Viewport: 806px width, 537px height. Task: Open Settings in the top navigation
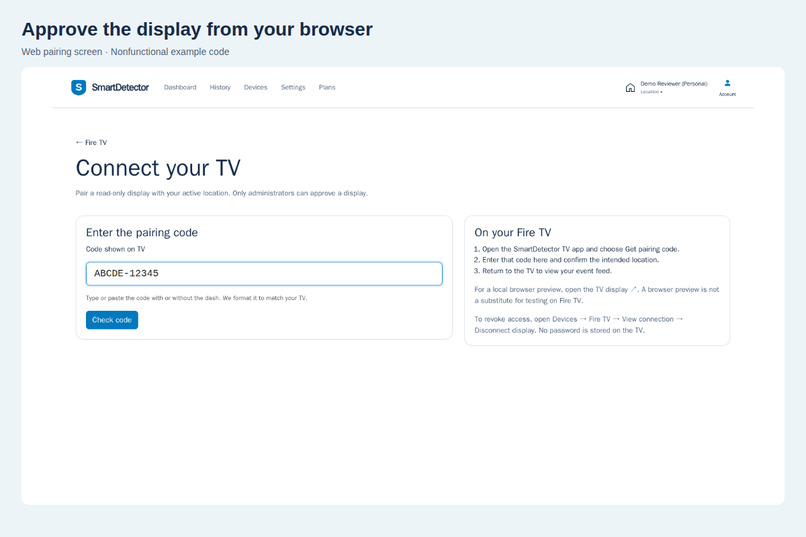click(x=293, y=87)
